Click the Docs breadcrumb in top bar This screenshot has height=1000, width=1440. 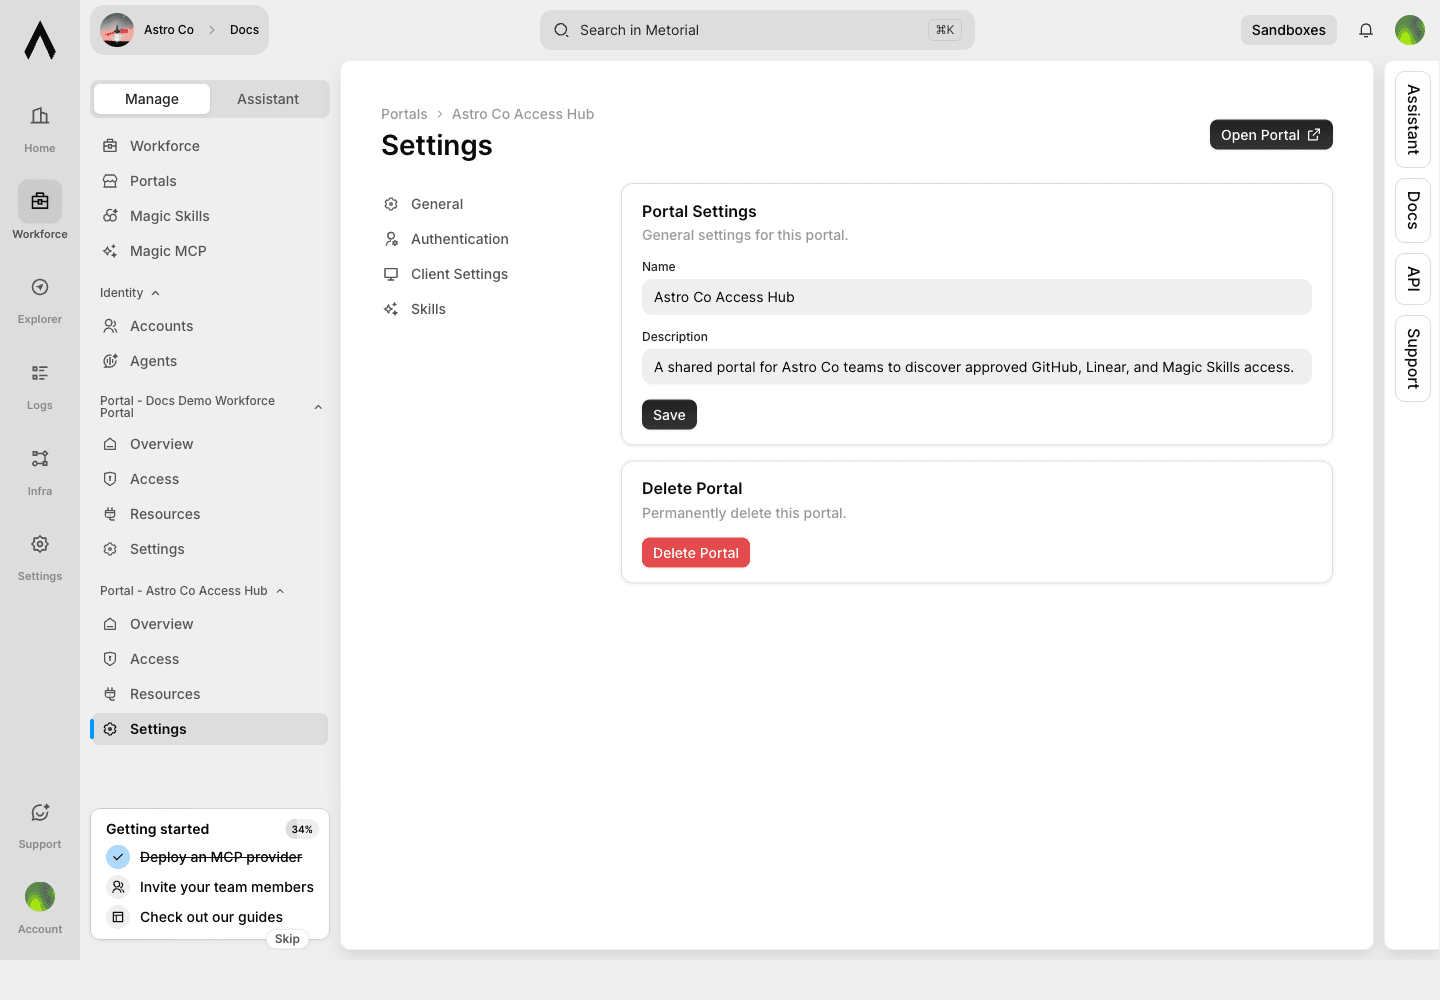(x=244, y=30)
